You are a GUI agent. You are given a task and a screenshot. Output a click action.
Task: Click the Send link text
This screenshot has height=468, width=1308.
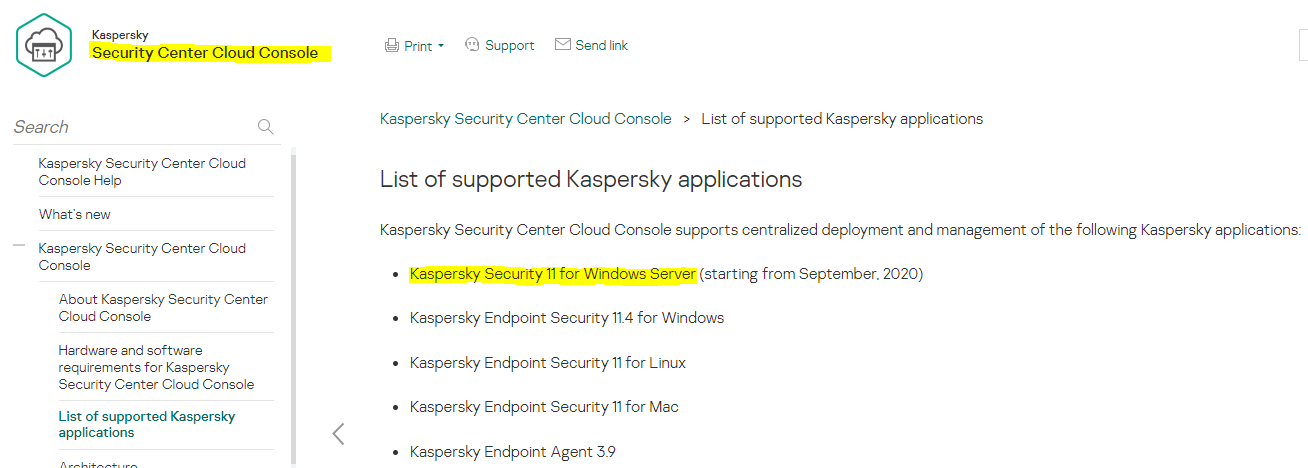click(x=602, y=45)
